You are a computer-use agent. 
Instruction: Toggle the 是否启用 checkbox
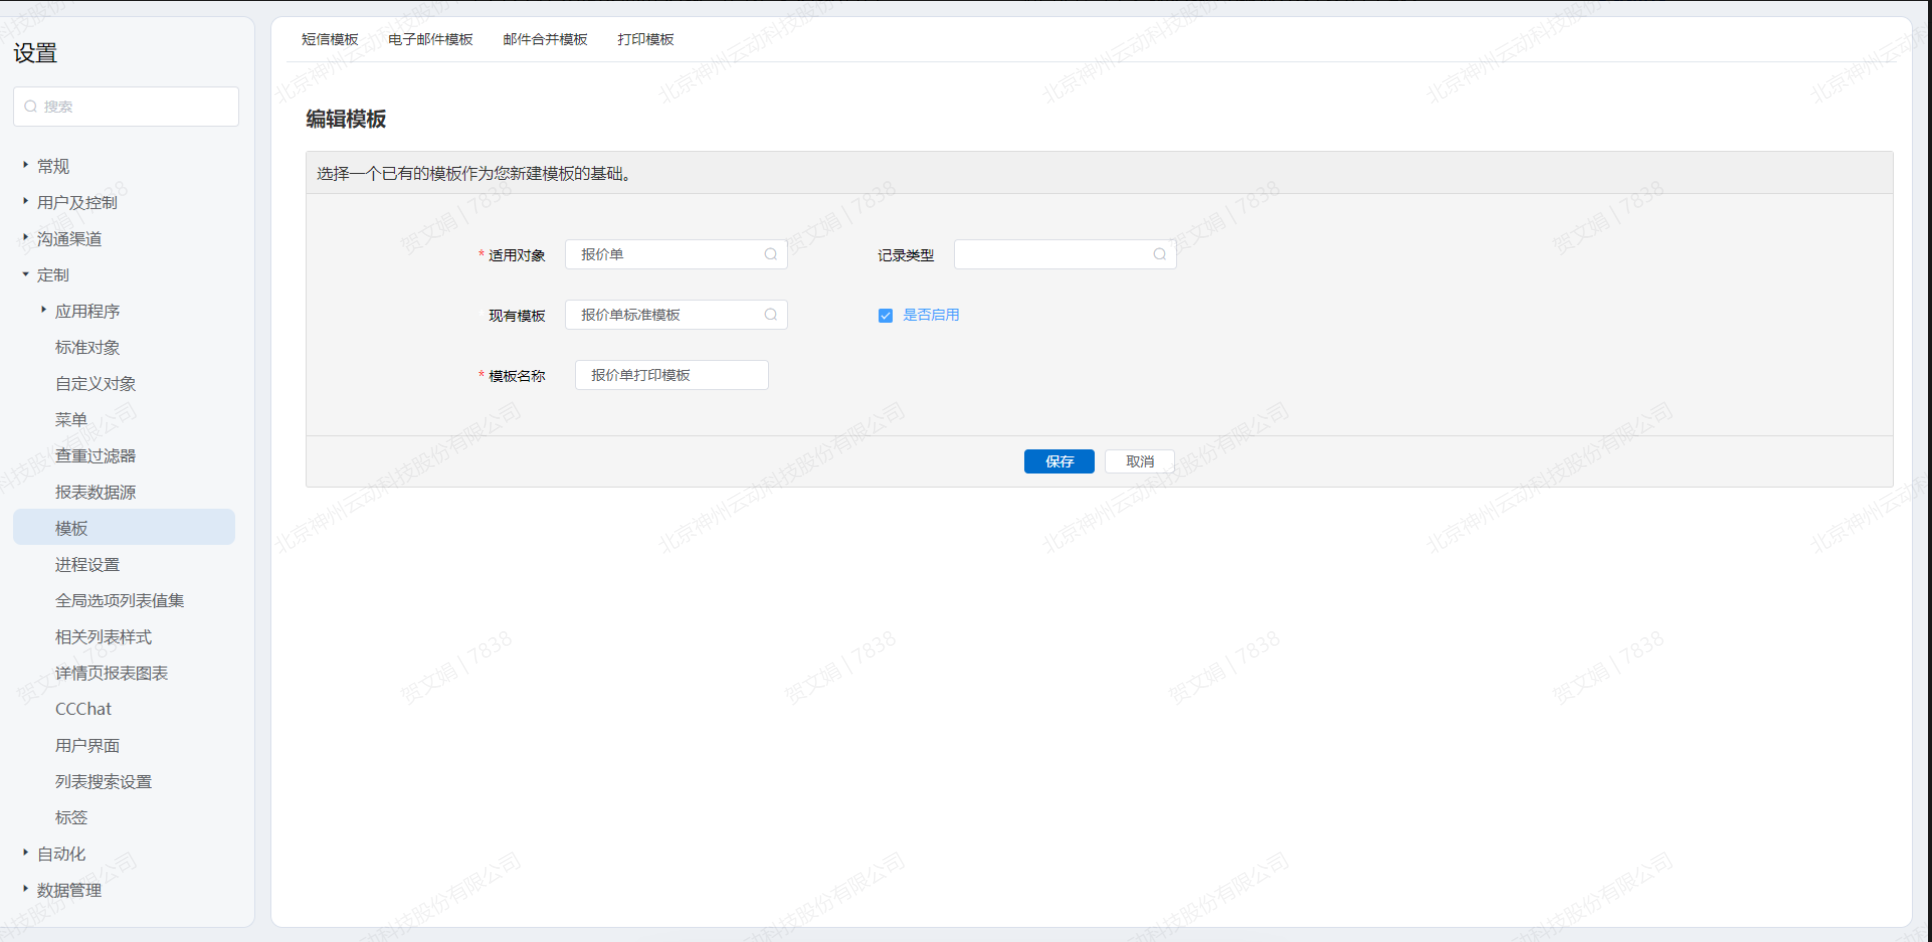[885, 315]
